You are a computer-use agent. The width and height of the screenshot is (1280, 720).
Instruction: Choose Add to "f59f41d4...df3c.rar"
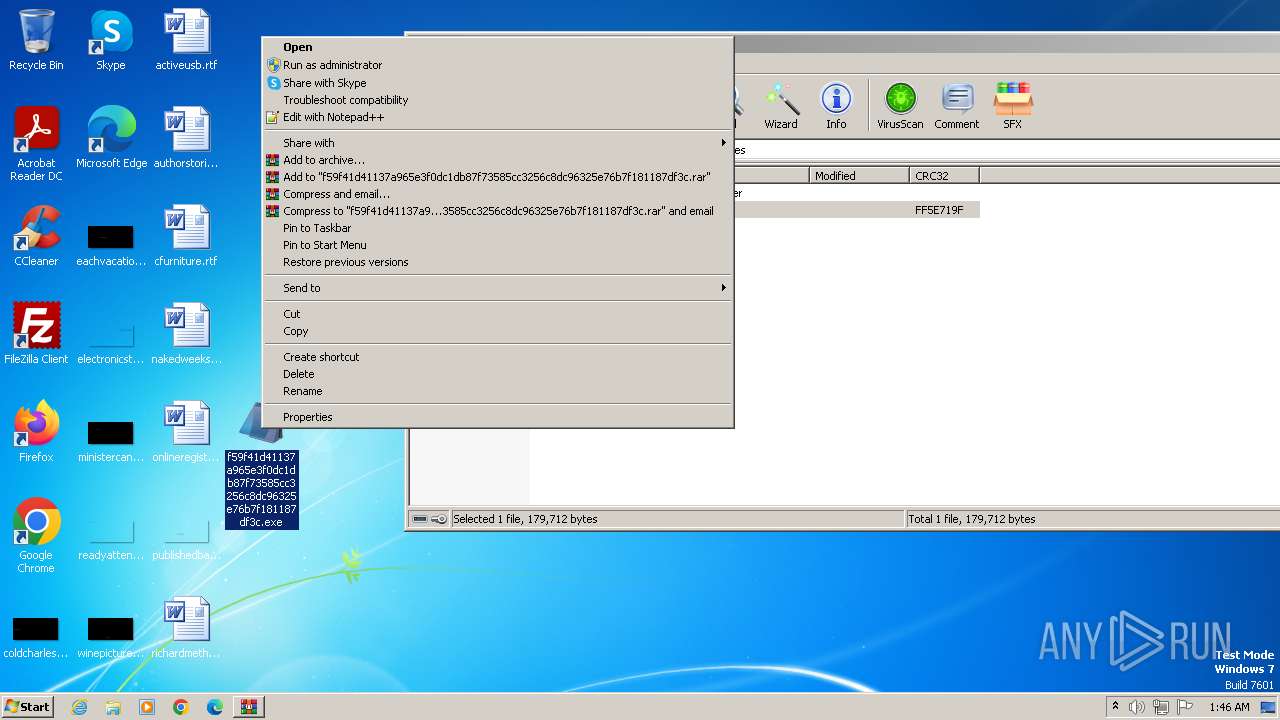(x=497, y=177)
